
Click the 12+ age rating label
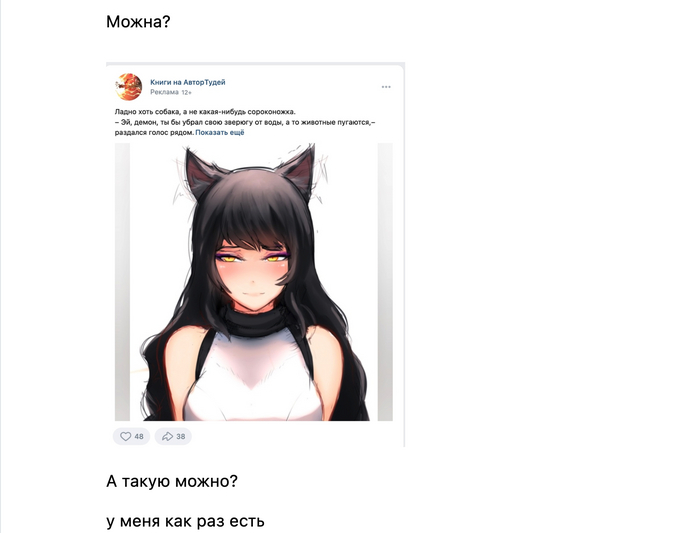tap(186, 92)
